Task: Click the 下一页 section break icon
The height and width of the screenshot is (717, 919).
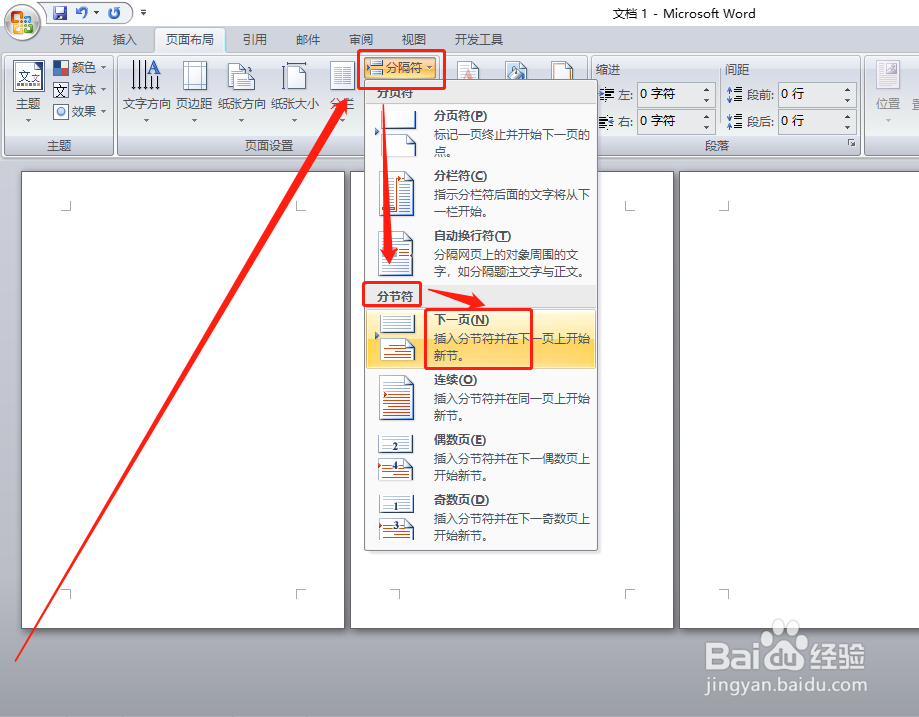Action: [397, 338]
